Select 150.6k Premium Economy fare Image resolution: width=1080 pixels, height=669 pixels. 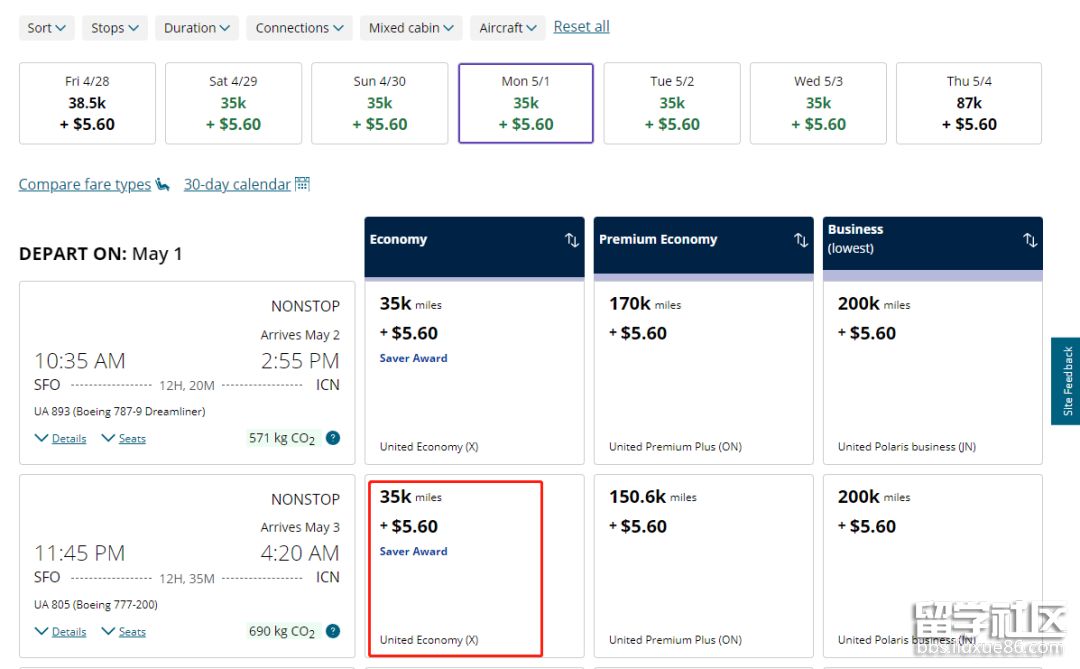click(703, 566)
